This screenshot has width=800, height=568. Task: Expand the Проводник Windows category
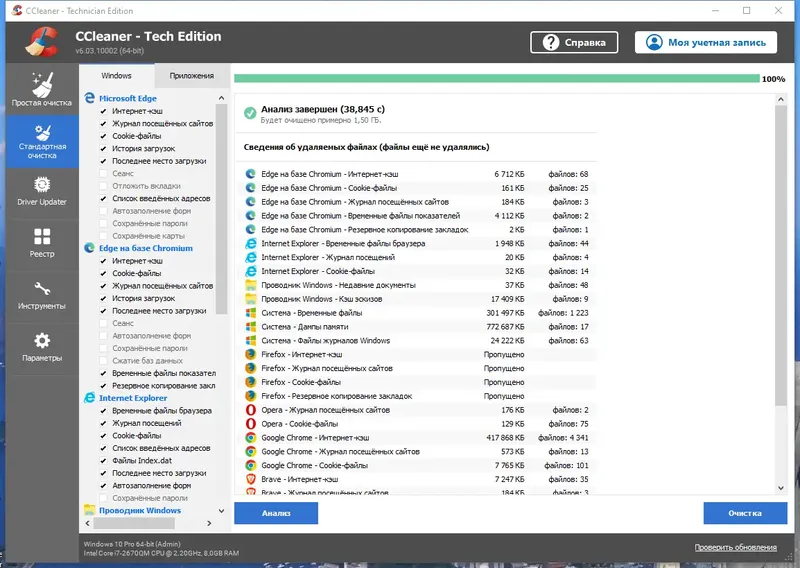(140, 510)
